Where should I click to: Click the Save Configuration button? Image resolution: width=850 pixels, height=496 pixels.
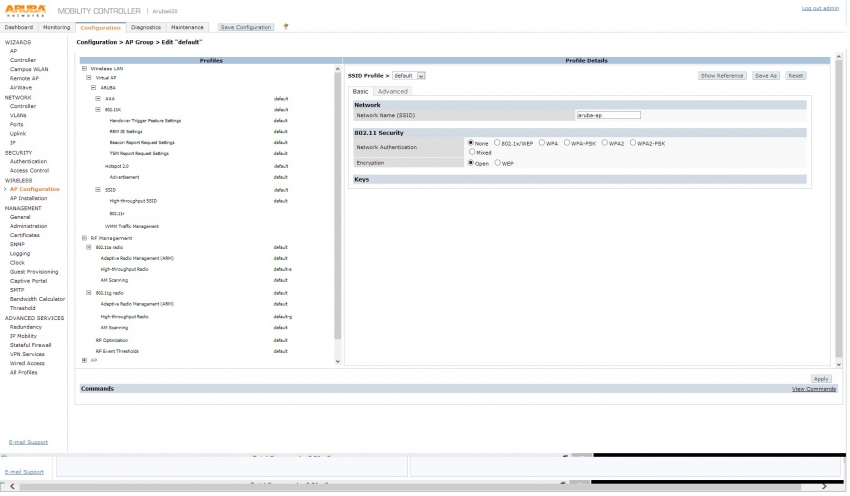click(x=246, y=27)
